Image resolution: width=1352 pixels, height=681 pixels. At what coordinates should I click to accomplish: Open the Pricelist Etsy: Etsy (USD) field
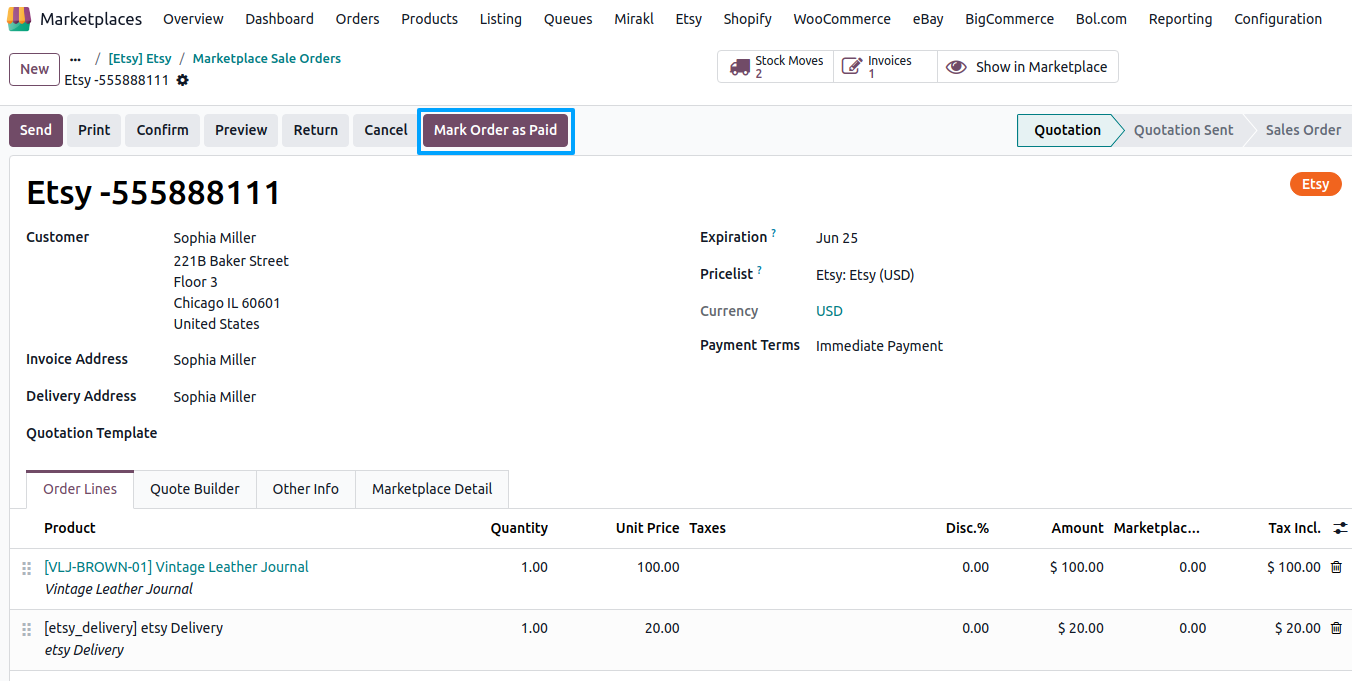[865, 275]
